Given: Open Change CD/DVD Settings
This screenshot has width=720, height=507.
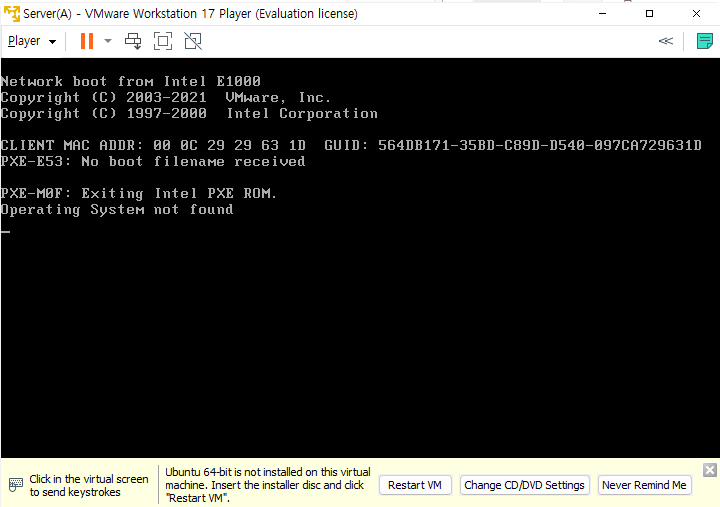Looking at the screenshot, I should pos(524,485).
